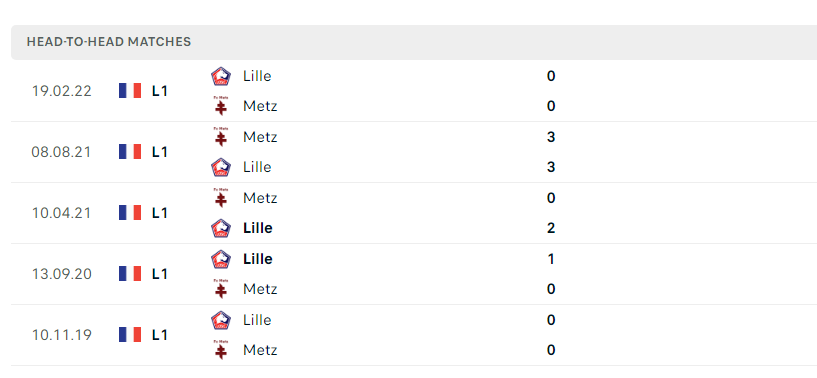
Task: Click Lille crest in 13.09.20 match
Action: point(221,259)
